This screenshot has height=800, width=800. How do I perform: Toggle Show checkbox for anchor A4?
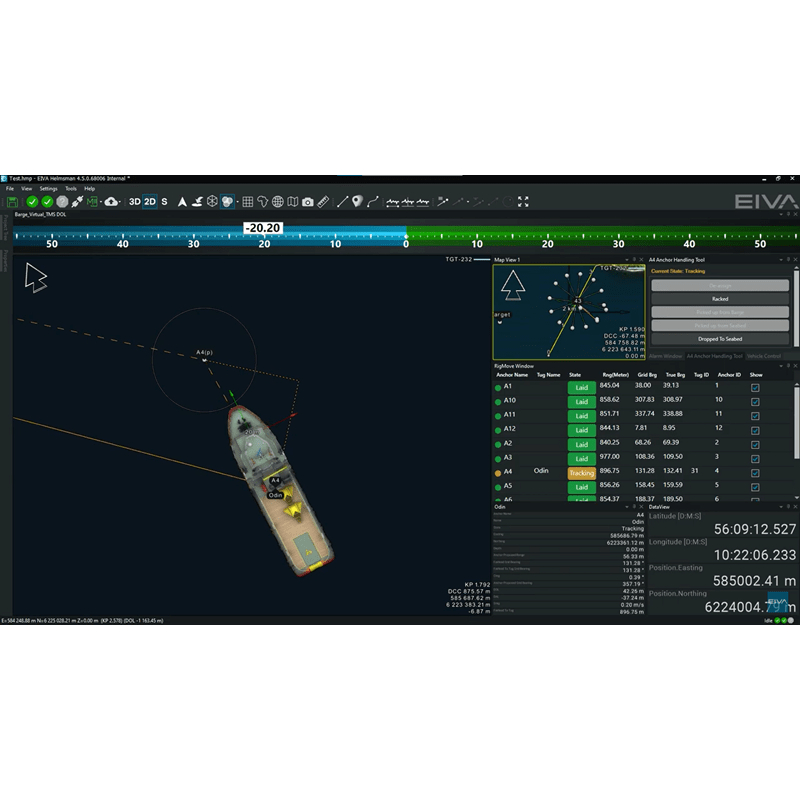pyautogui.click(x=755, y=473)
